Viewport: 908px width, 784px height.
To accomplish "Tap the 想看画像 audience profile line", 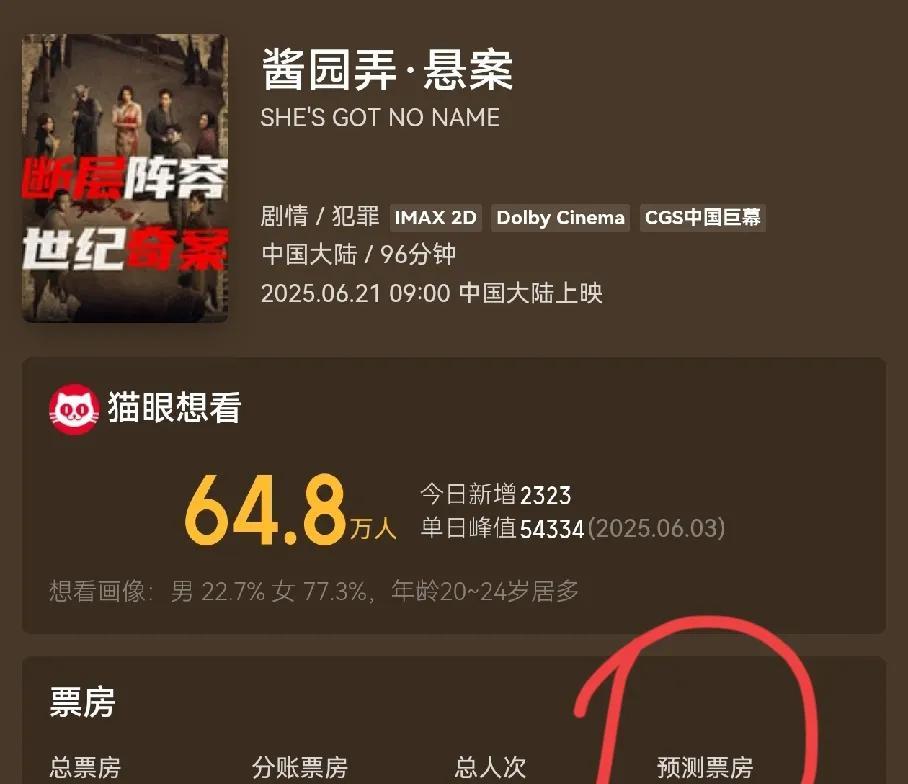I will point(314,591).
